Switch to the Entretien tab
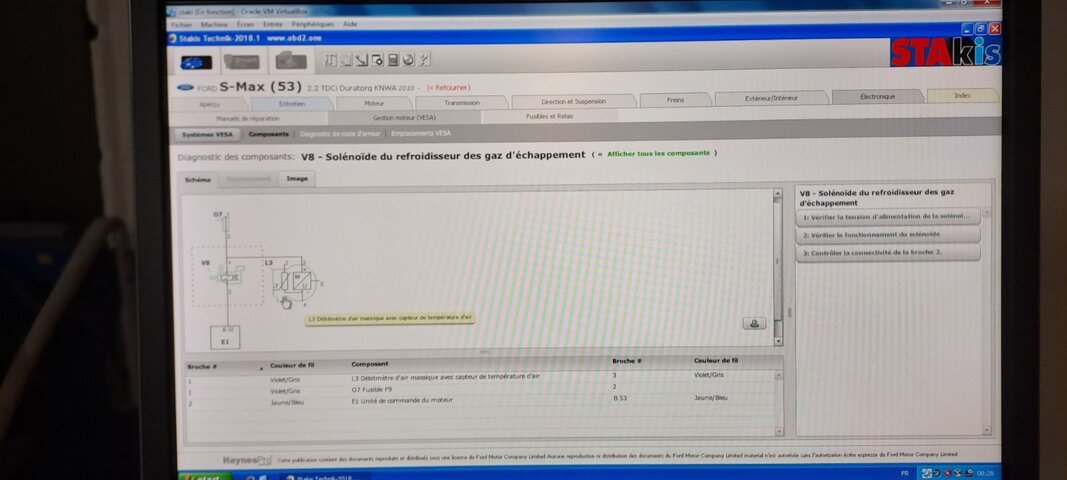Image resolution: width=1067 pixels, height=480 pixels. [292, 103]
